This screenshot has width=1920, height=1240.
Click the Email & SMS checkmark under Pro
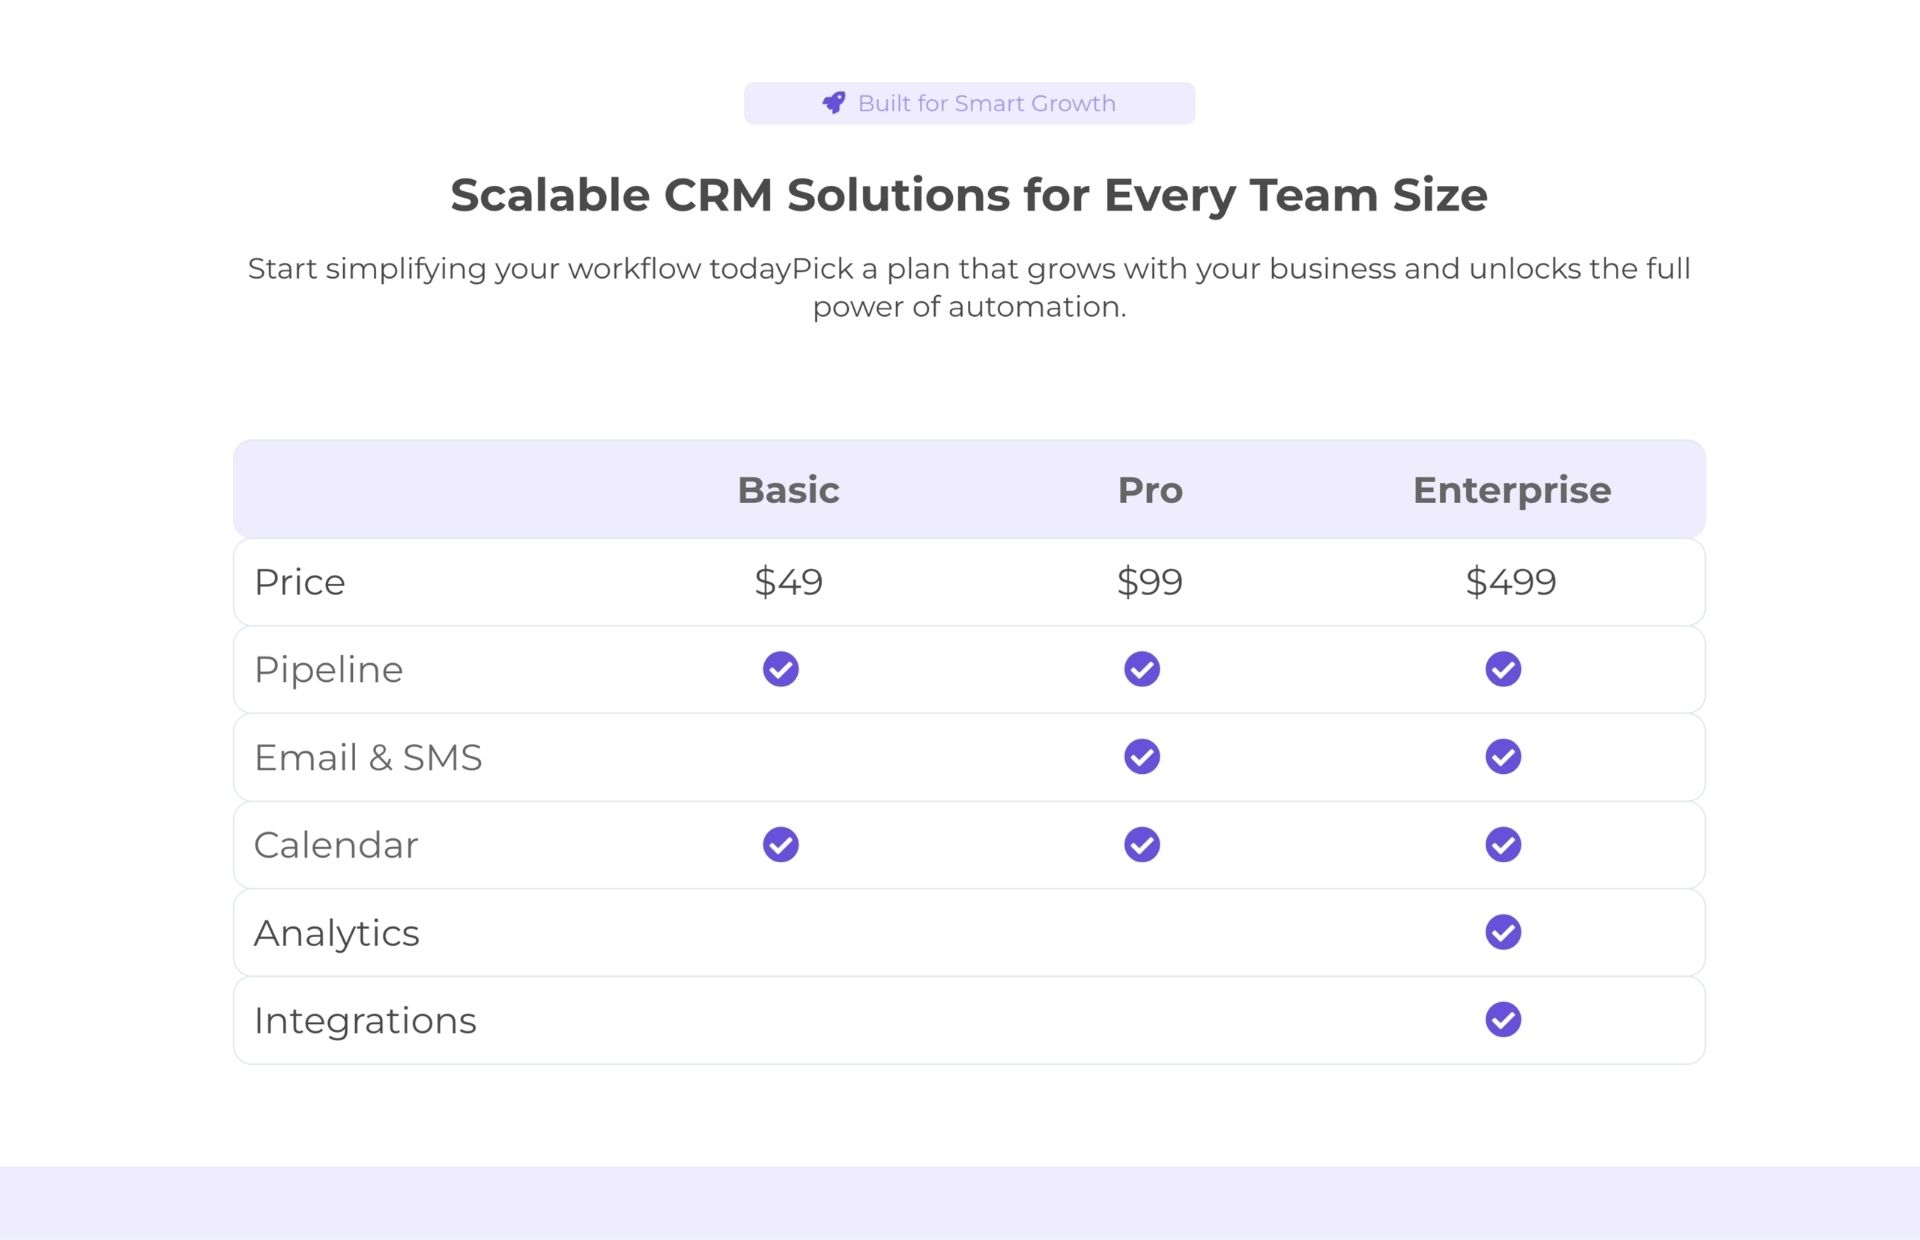click(1142, 757)
